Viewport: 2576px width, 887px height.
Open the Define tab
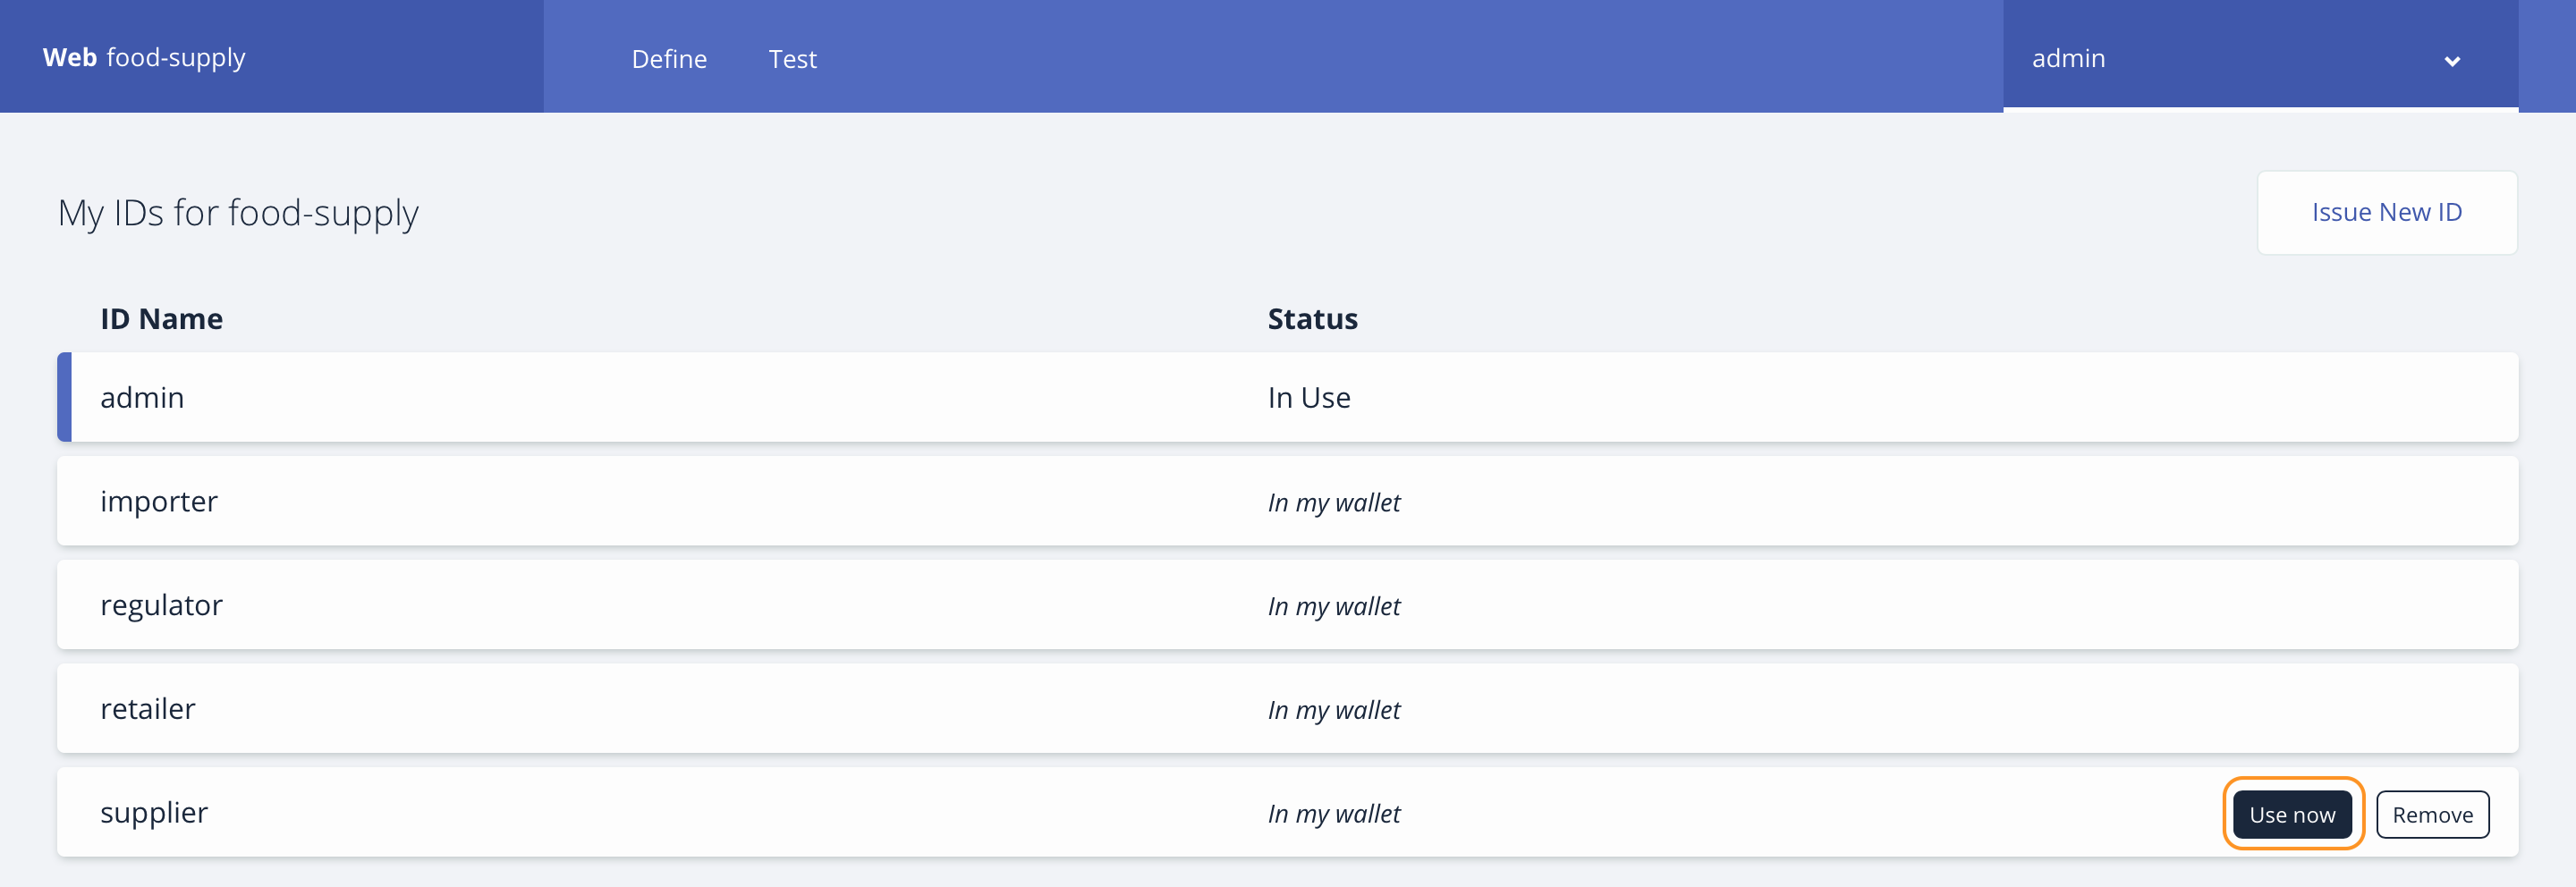(669, 59)
